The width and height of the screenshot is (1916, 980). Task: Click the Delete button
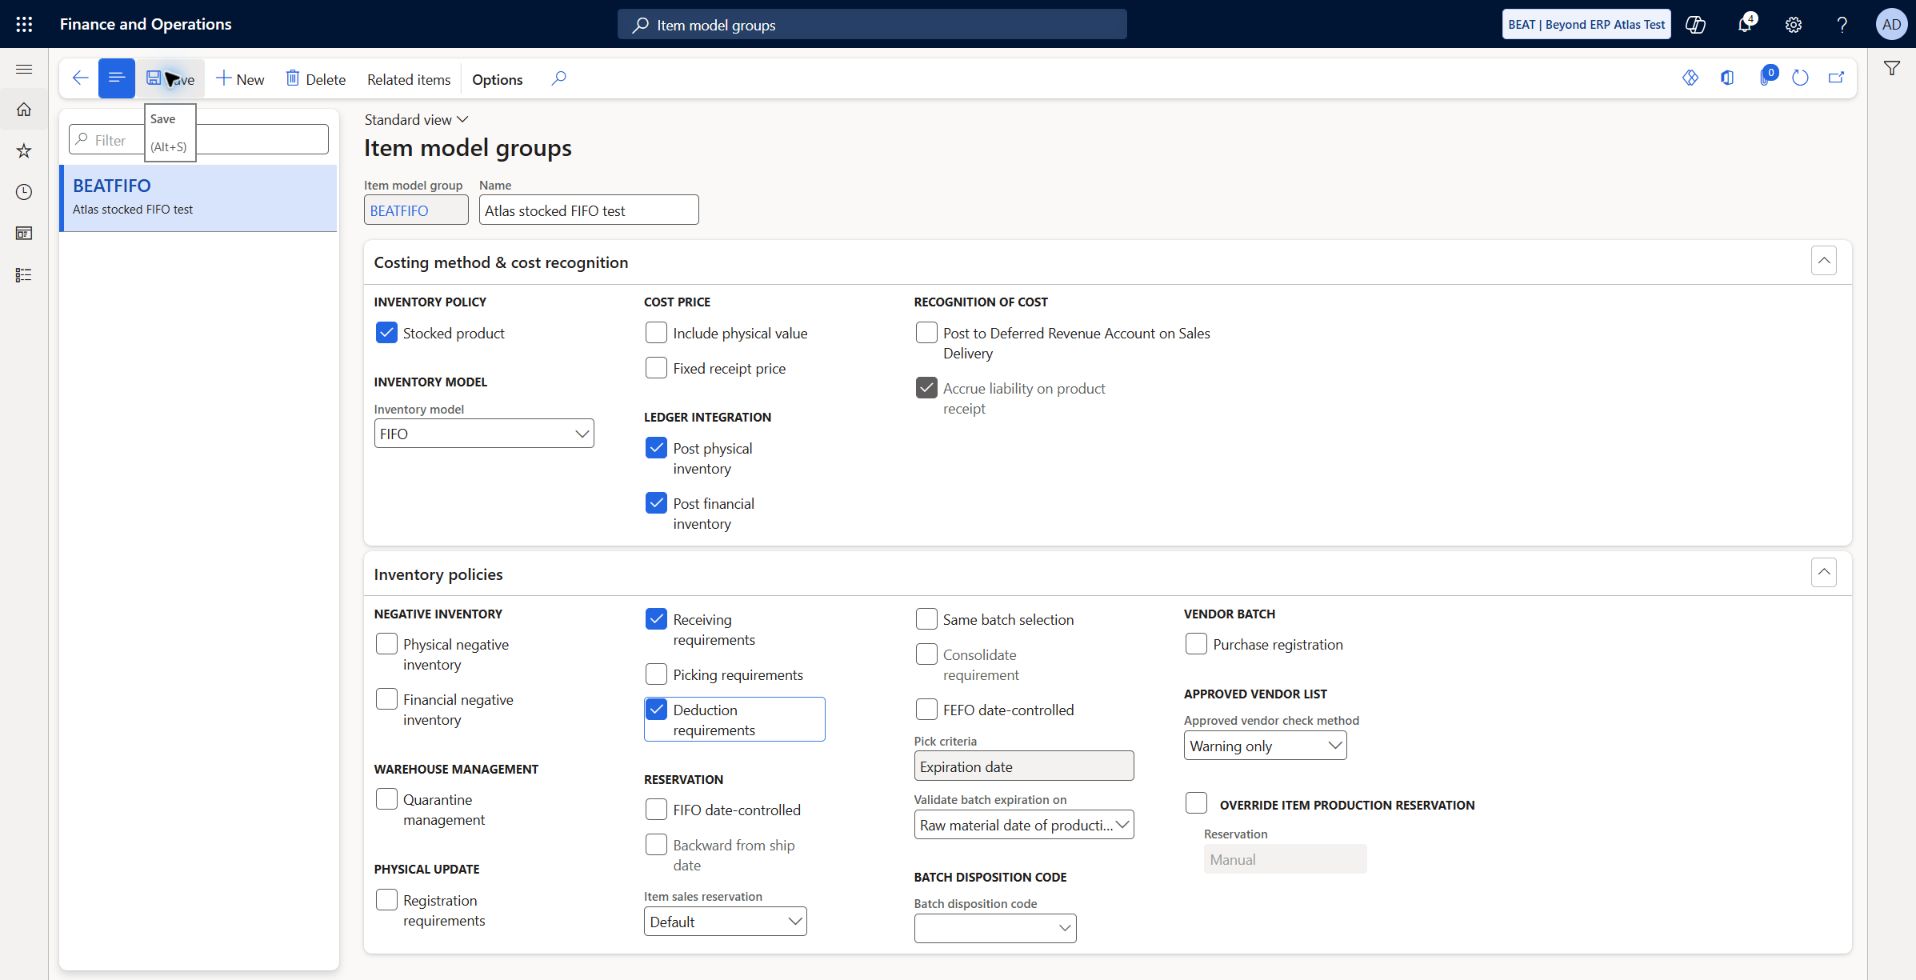pyautogui.click(x=316, y=79)
